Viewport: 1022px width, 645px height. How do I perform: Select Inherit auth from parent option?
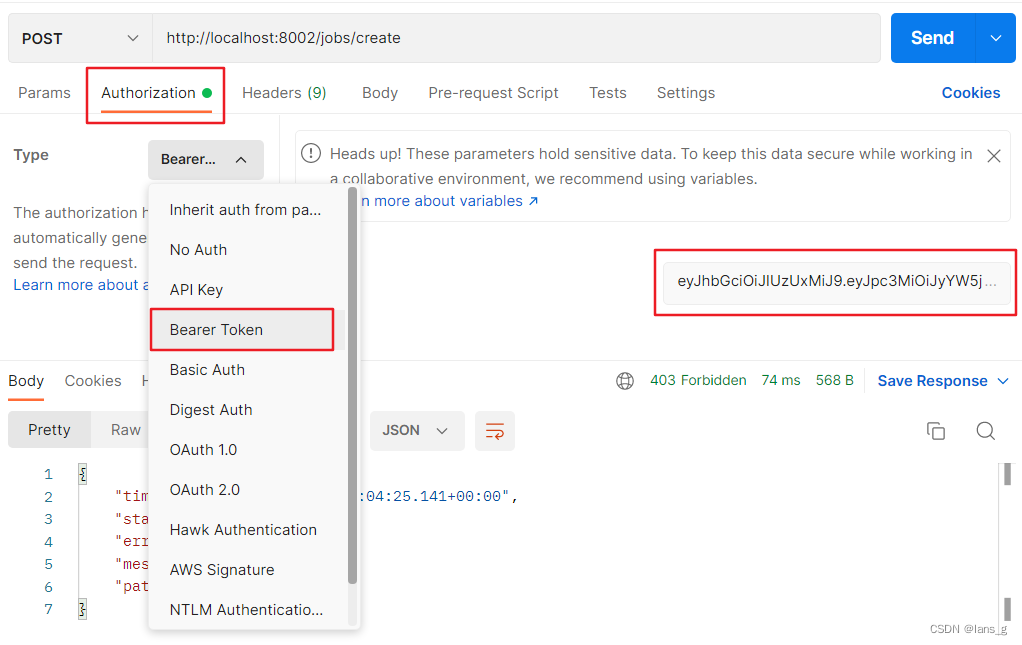[x=248, y=210]
